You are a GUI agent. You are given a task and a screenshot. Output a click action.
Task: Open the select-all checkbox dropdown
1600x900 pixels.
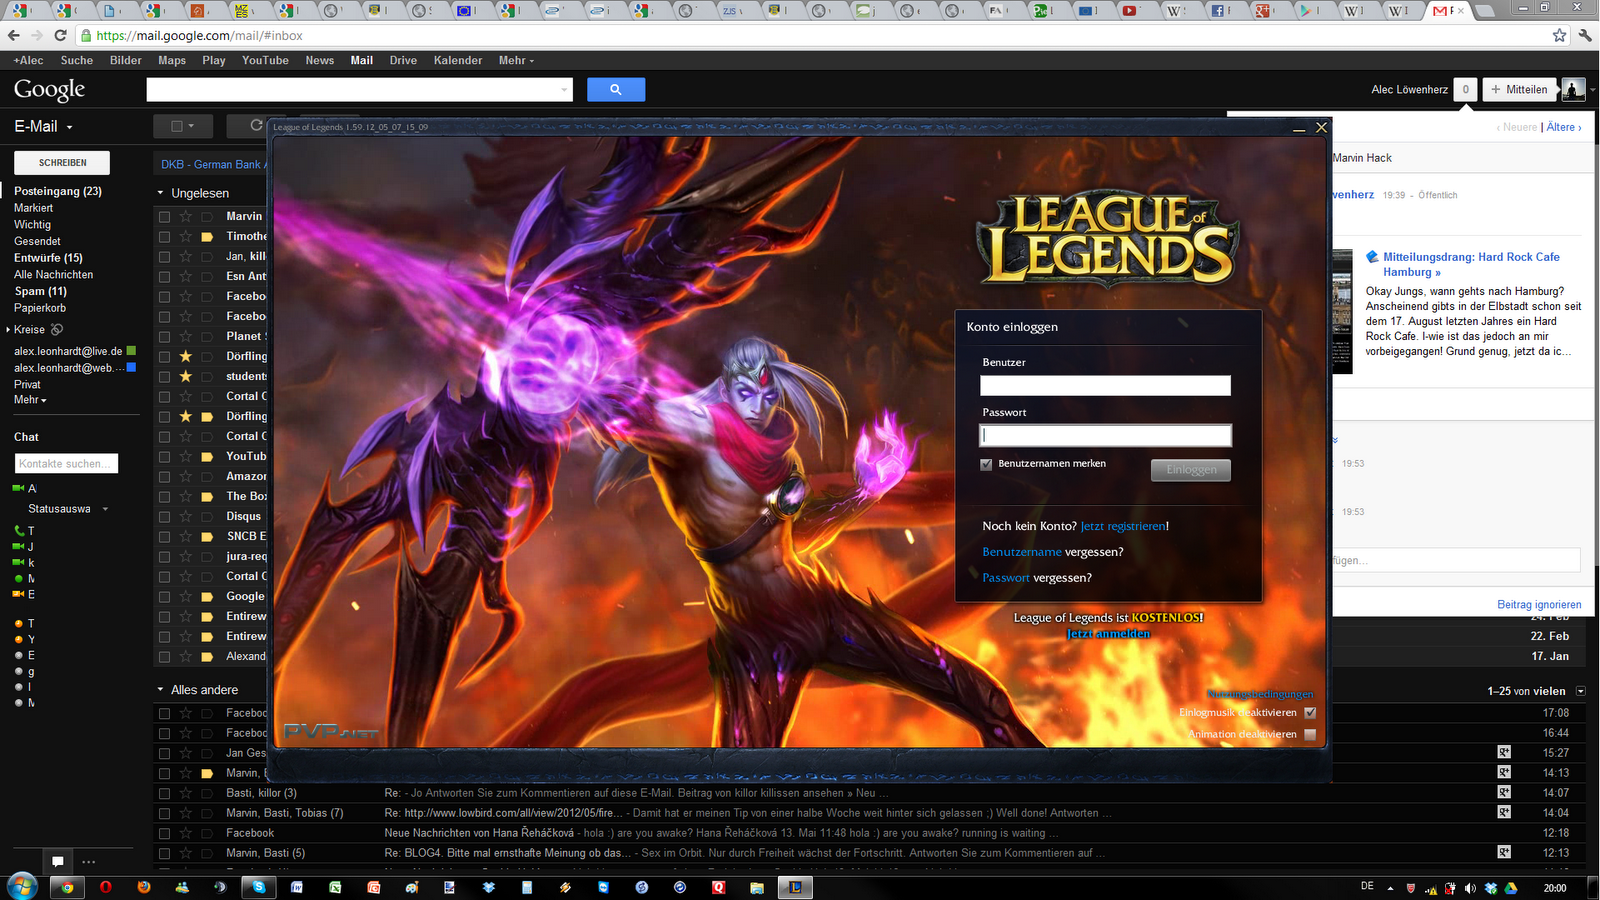183,126
